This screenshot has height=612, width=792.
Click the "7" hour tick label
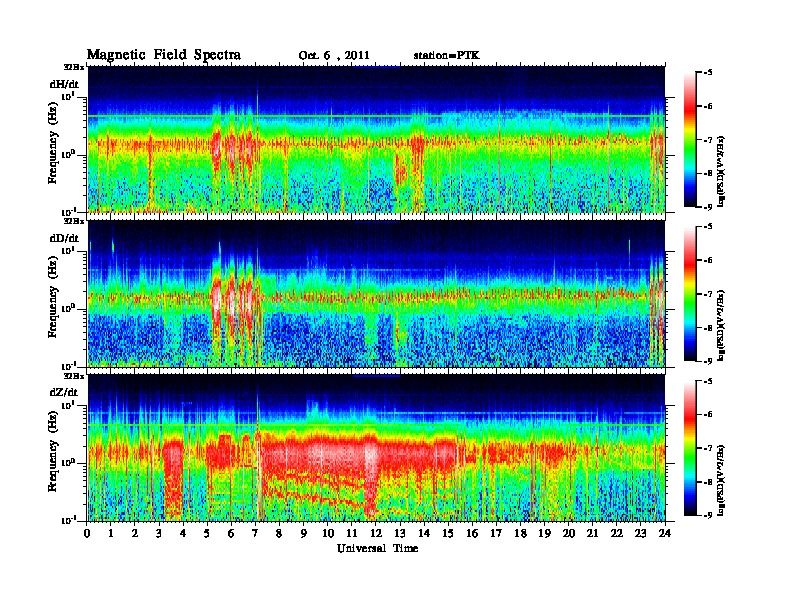[x=256, y=534]
